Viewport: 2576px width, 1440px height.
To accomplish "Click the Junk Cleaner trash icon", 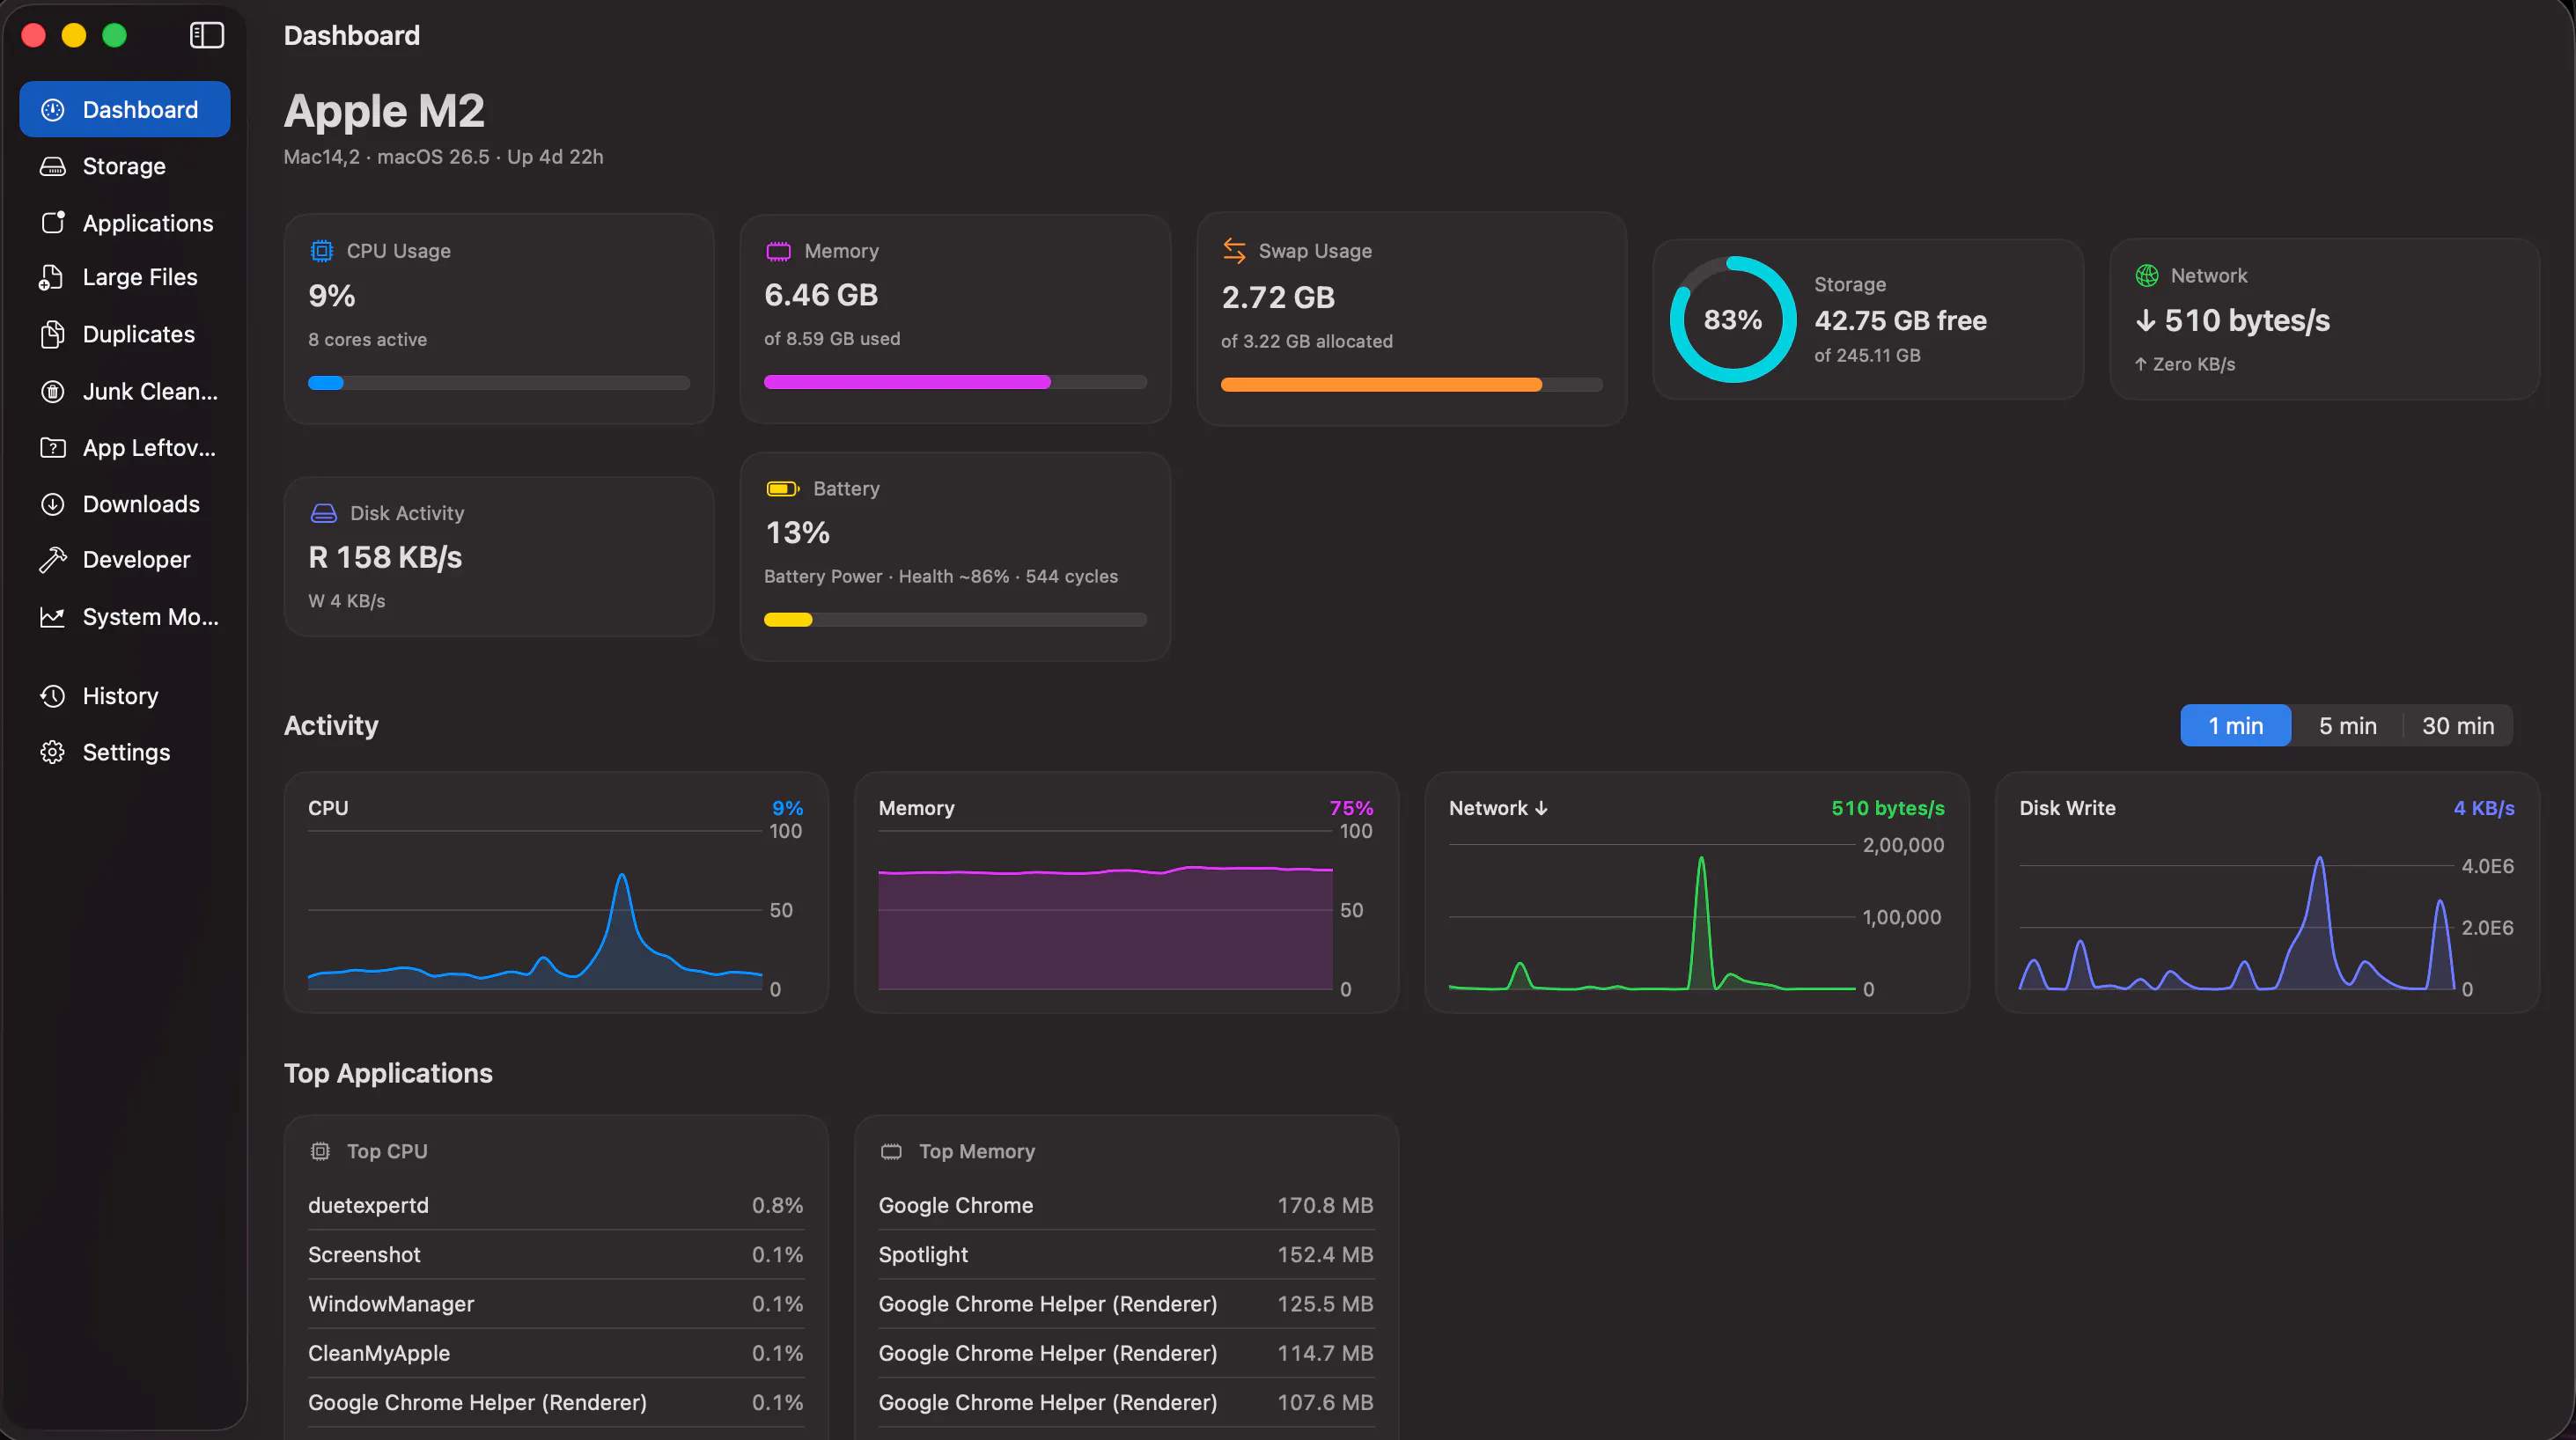I will tap(53, 391).
